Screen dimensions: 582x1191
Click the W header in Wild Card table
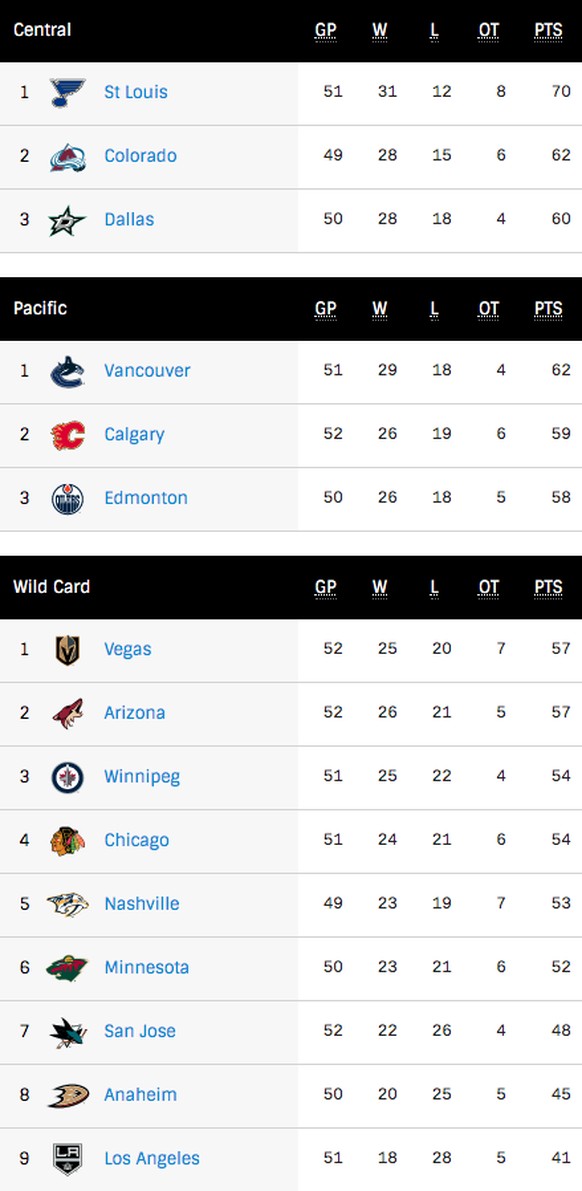[x=380, y=589]
